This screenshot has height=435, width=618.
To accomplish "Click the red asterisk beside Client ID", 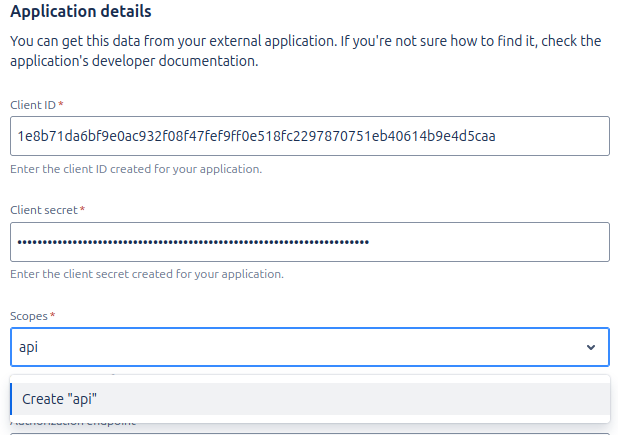I will pyautogui.click(x=61, y=104).
